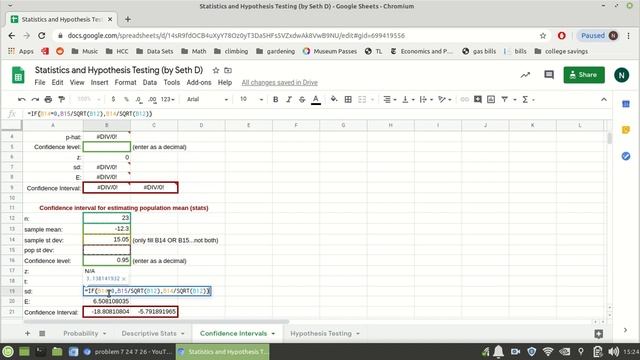The image size is (640, 360).
Task: Open text rotation dropdown
Action: [x=444, y=99]
